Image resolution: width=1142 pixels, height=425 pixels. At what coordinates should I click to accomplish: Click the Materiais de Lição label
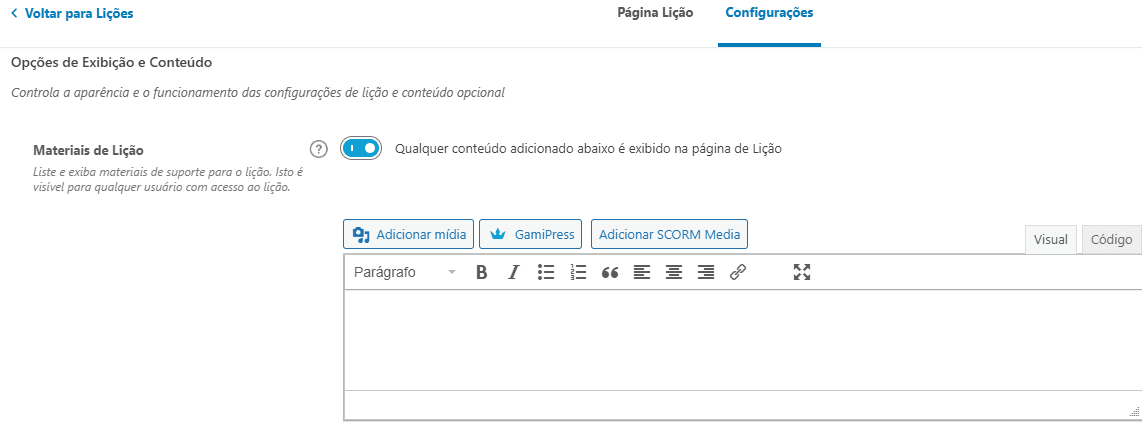pos(89,151)
